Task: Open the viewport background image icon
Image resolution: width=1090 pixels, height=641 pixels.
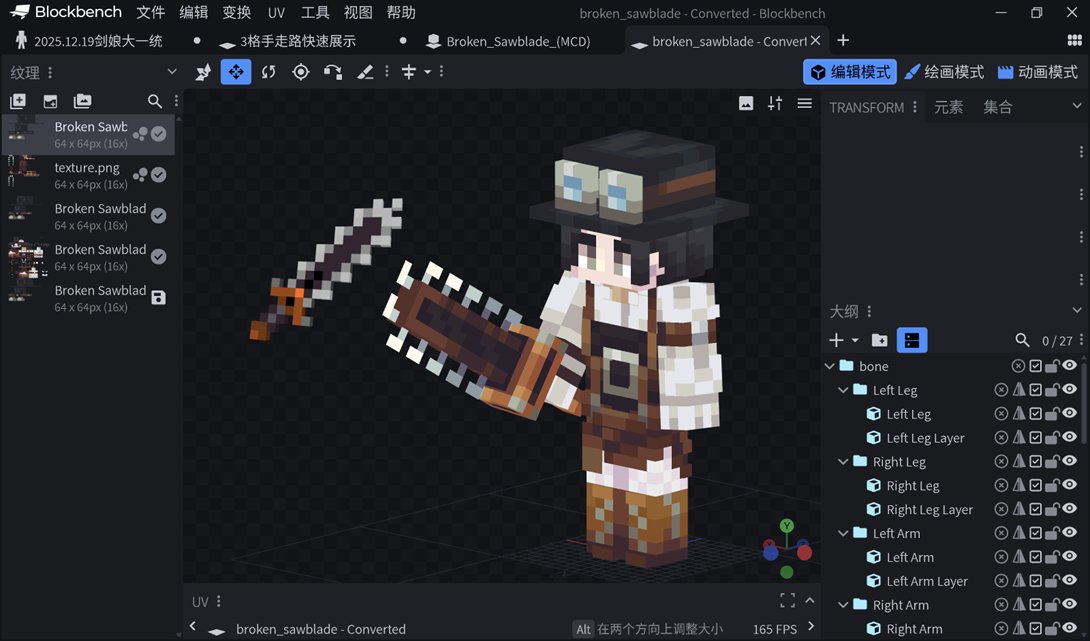Action: pyautogui.click(x=746, y=104)
